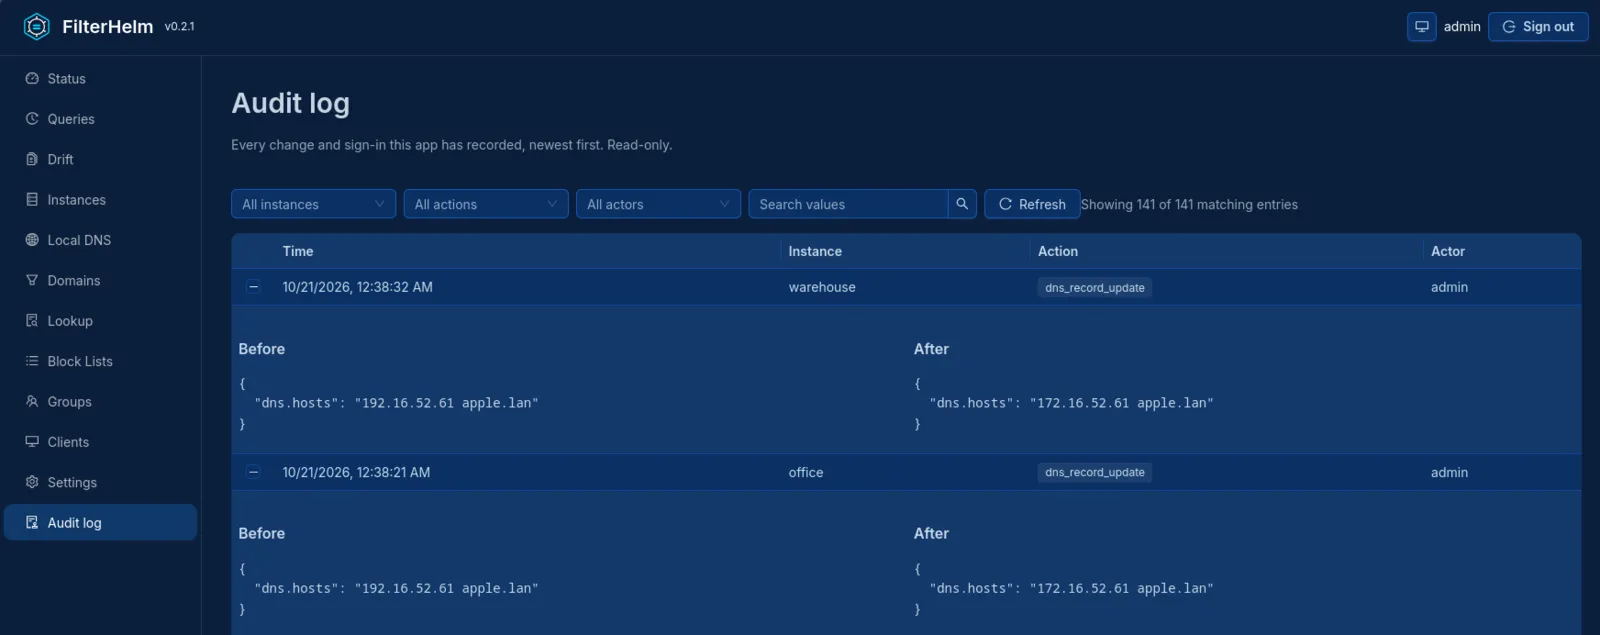Click the Lookup label in sidebar
The width and height of the screenshot is (1600, 635).
coord(70,321)
